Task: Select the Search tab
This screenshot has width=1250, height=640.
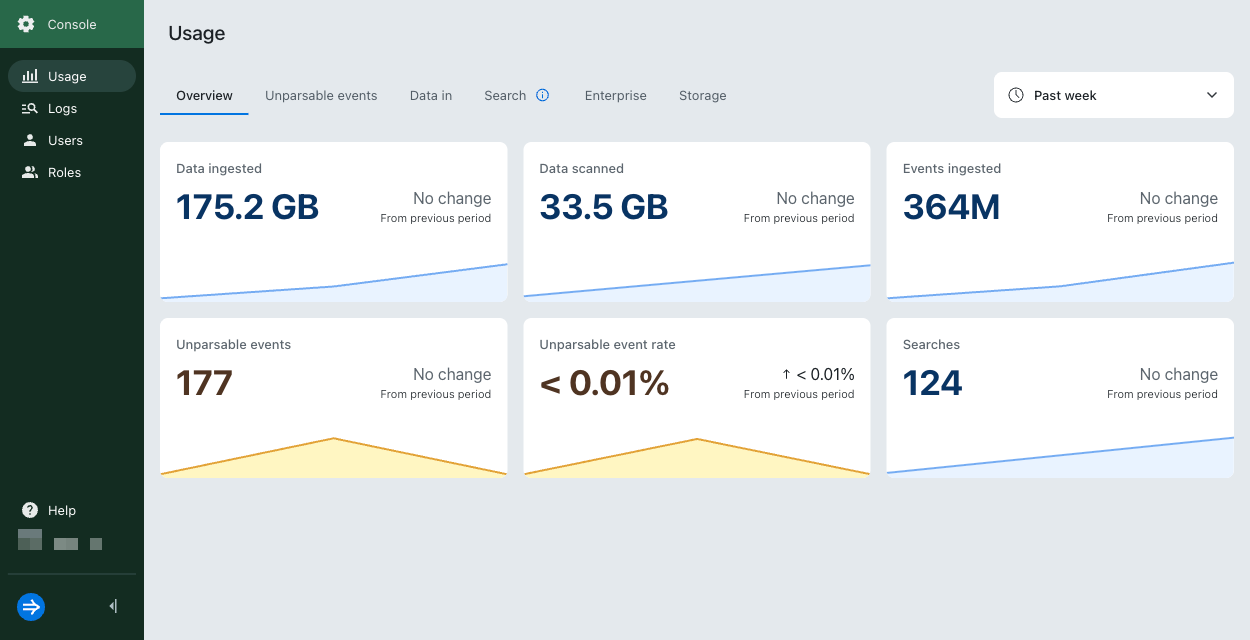Action: tap(506, 95)
